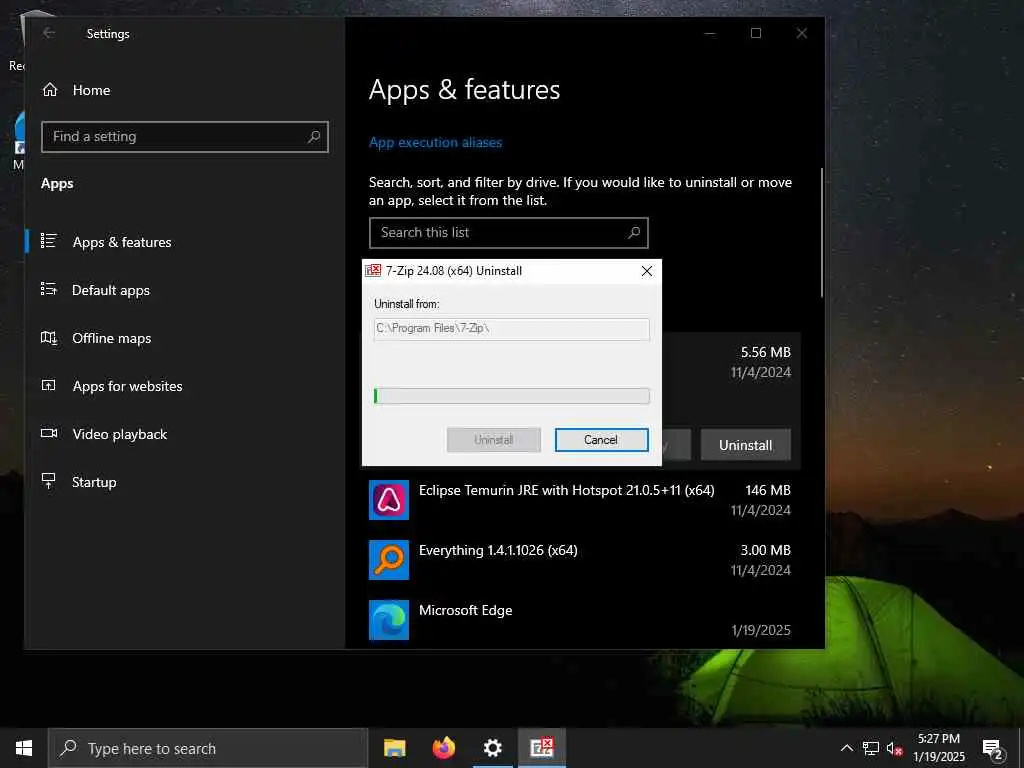Click magnifier icon in Search this list
Screen dimensions: 1024x768
point(633,232)
